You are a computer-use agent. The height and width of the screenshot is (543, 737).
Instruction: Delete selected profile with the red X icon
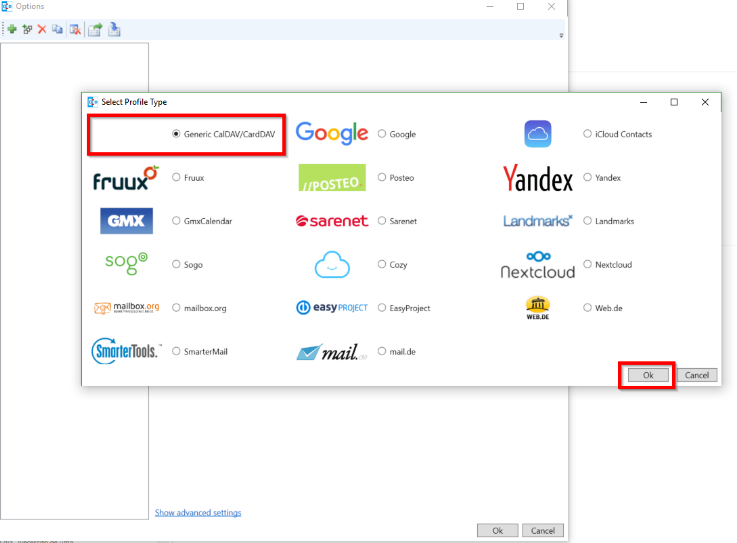42,30
